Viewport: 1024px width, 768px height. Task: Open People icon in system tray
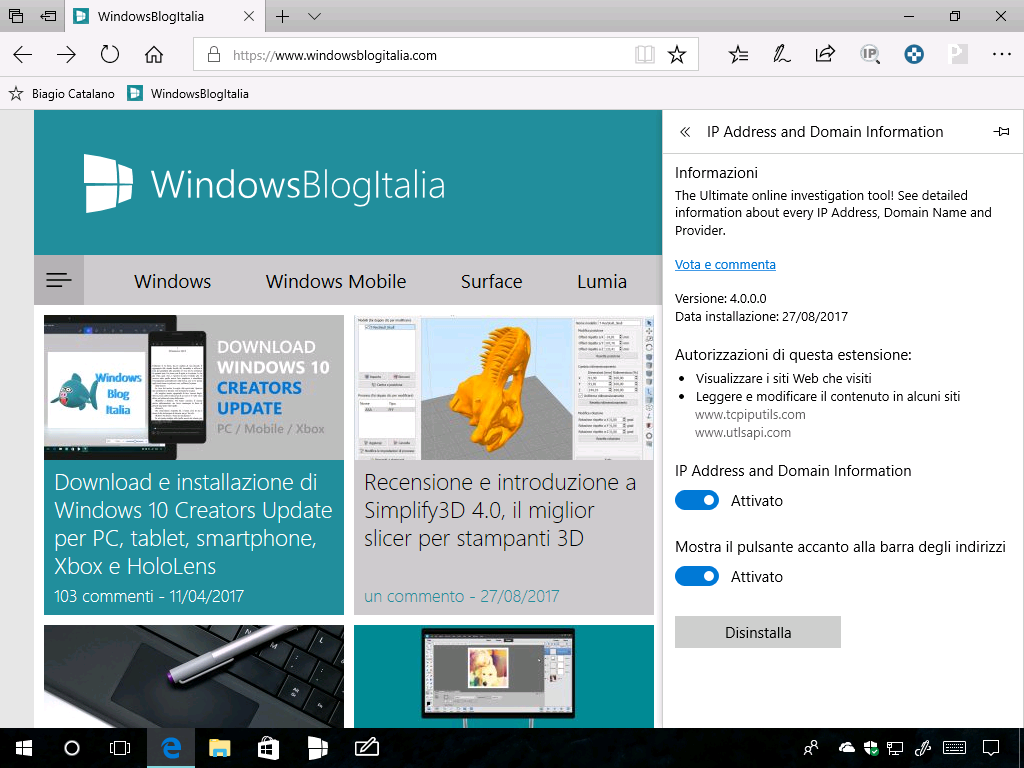[x=811, y=748]
